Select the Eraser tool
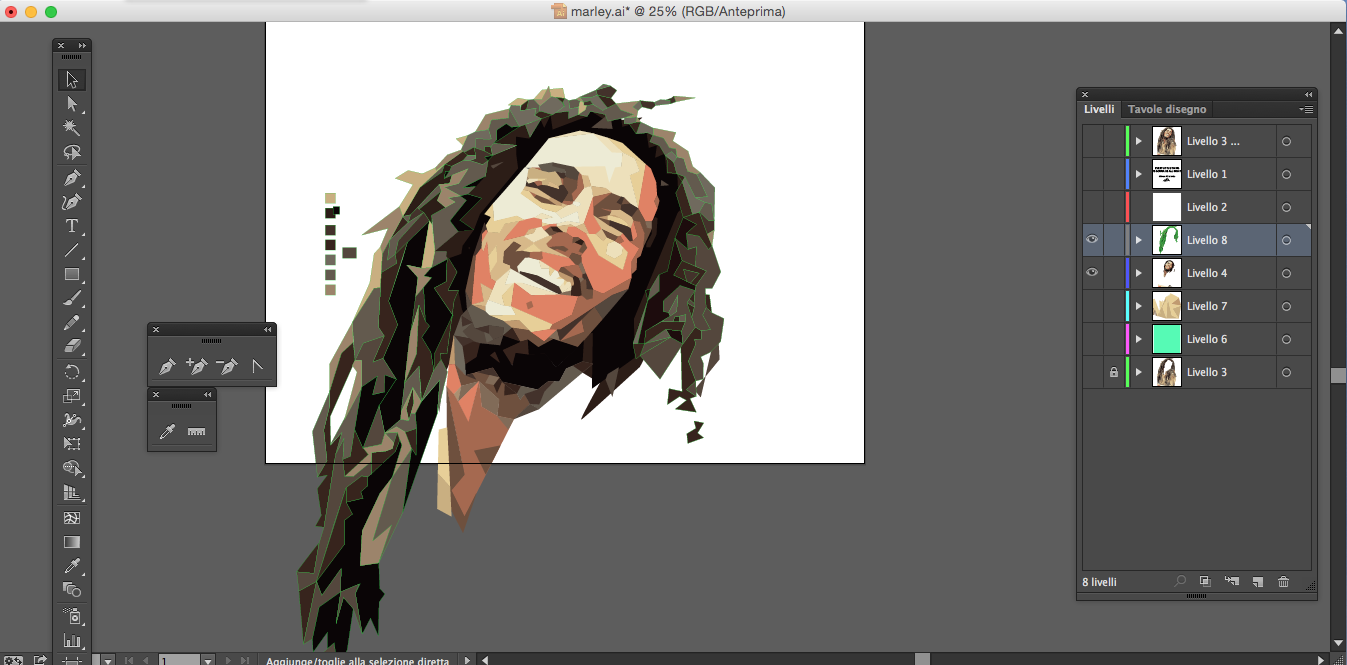 tap(72, 346)
